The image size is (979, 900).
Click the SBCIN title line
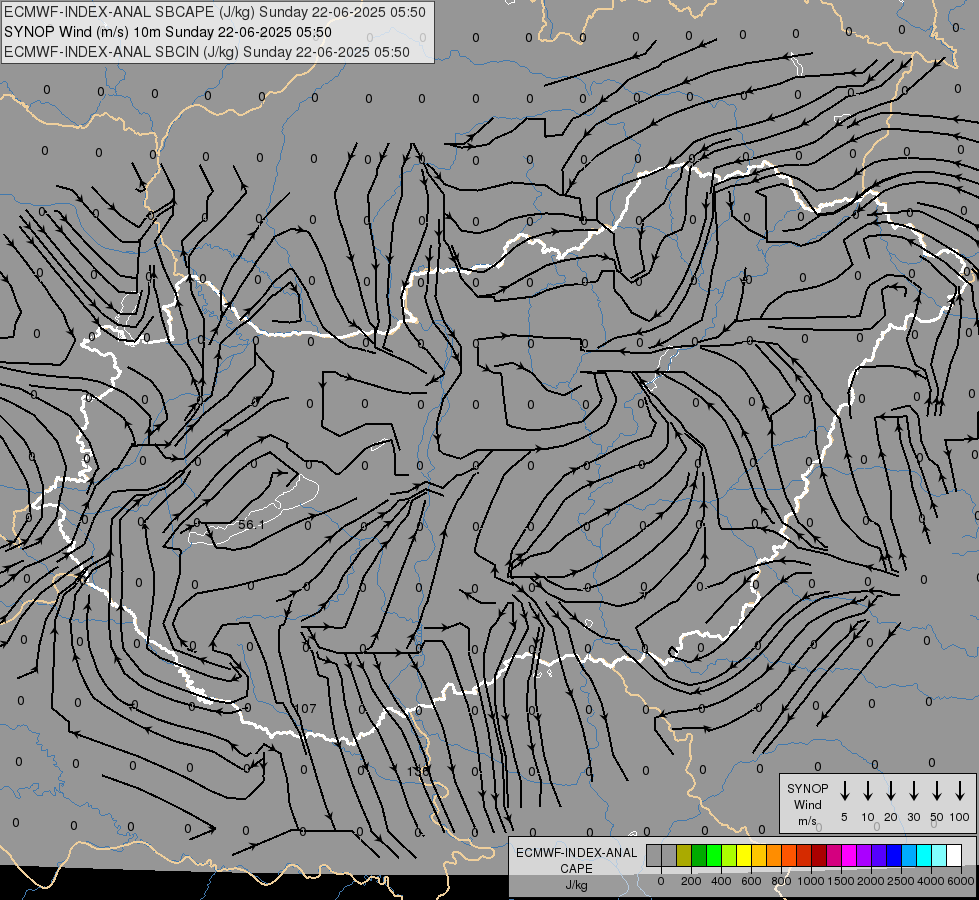pos(207,52)
